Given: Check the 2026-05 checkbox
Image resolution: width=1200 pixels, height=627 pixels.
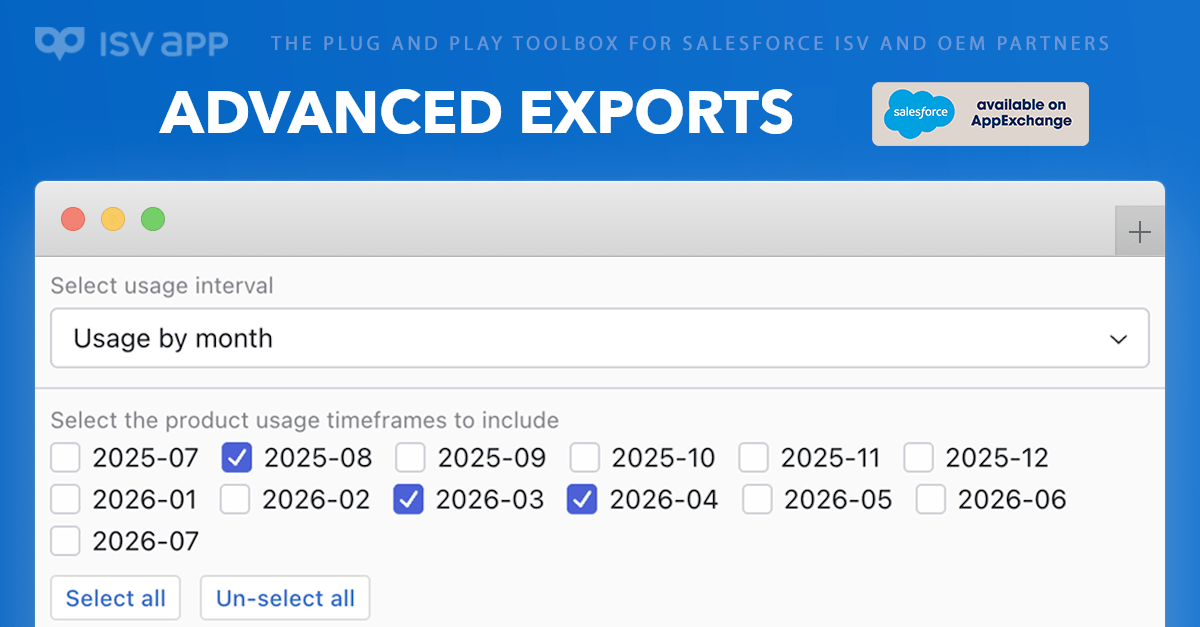Looking at the screenshot, I should [x=757, y=499].
